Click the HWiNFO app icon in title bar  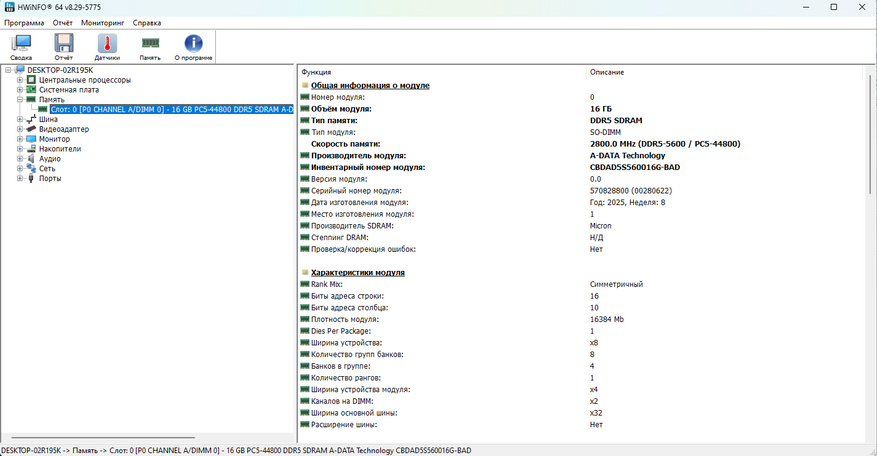point(9,7)
